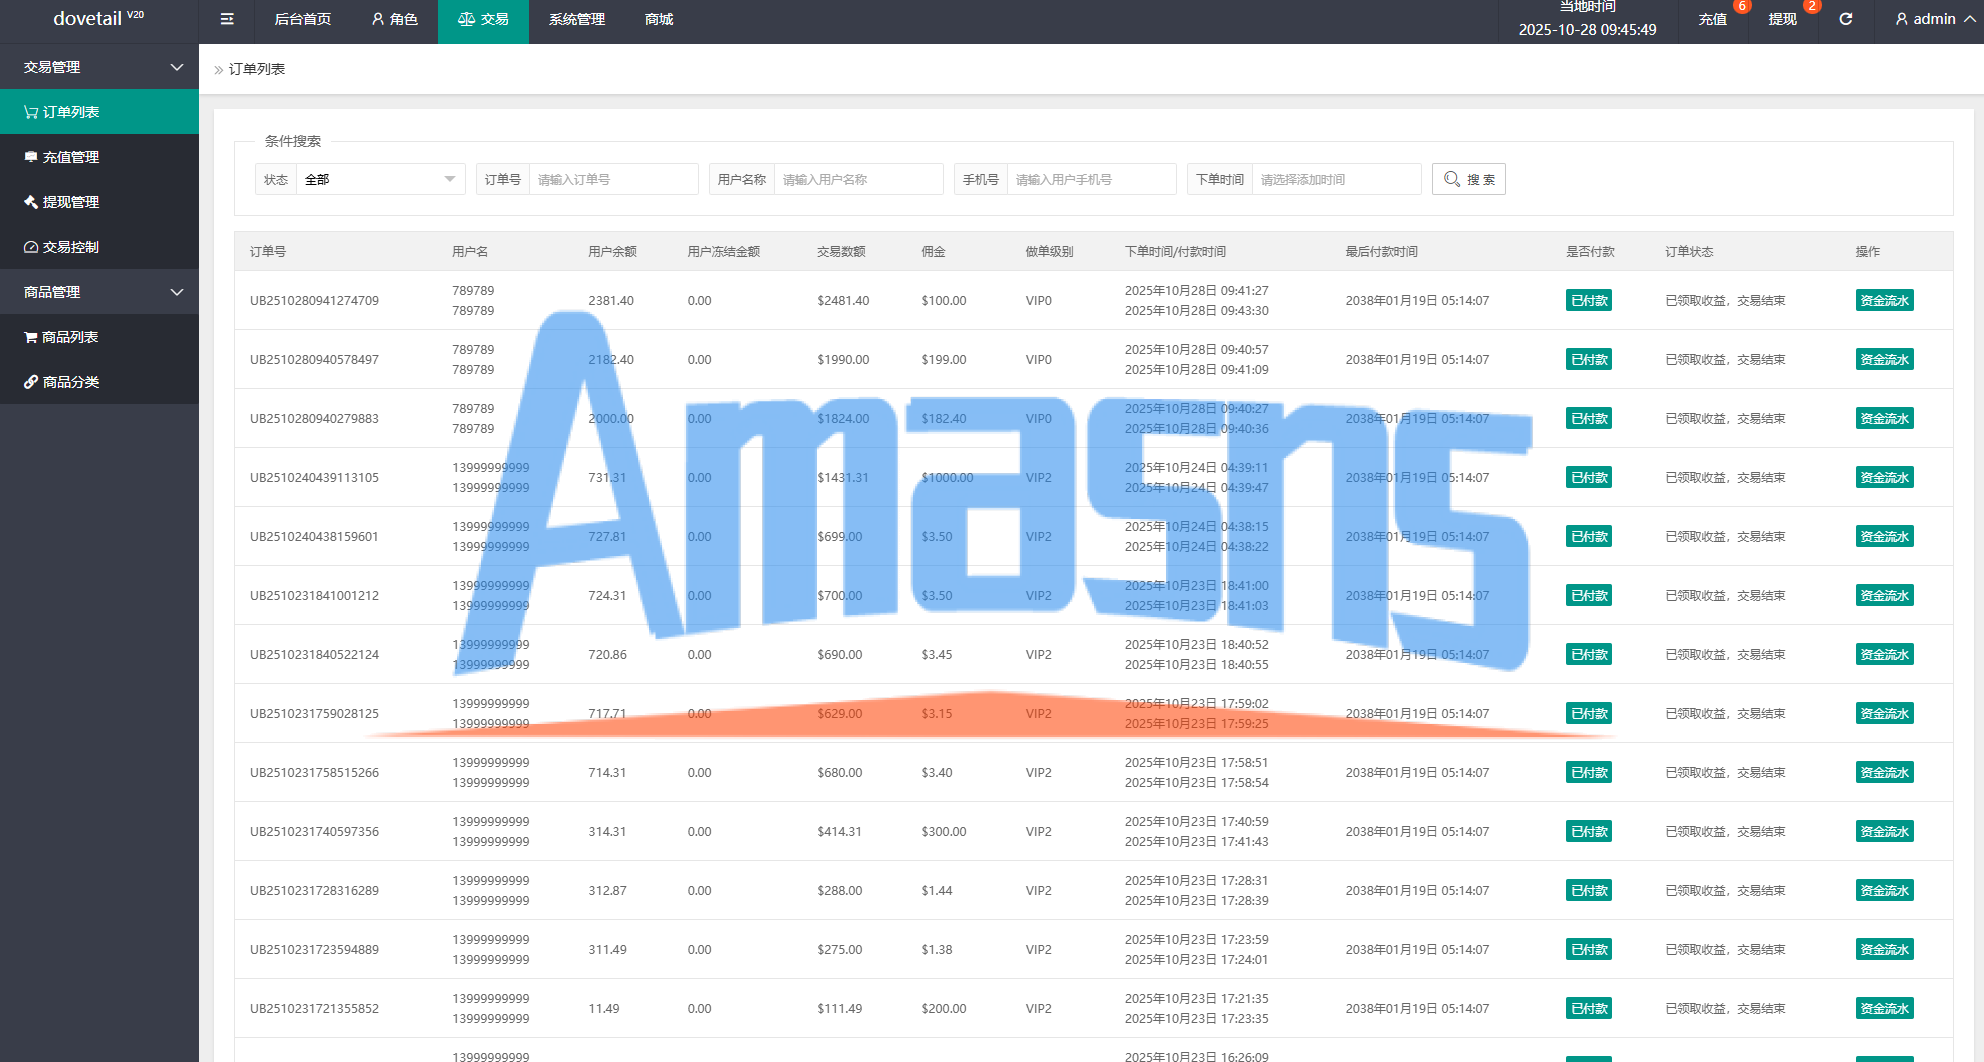This screenshot has height=1062, width=1984.
Task: Focus the 订单号 search input field
Action: (613, 179)
